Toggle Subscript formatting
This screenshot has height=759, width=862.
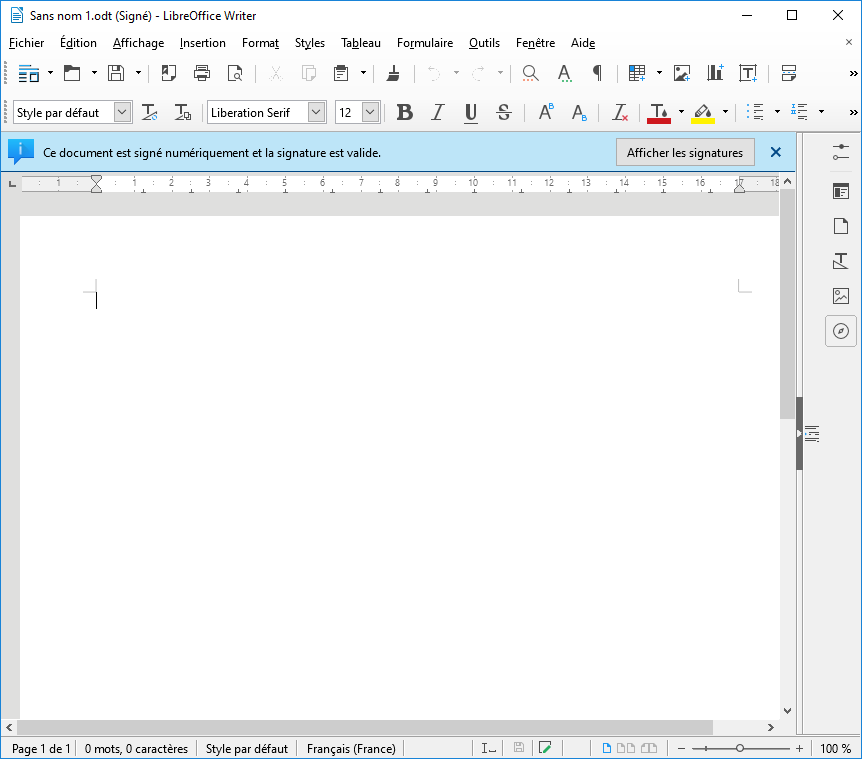point(579,112)
